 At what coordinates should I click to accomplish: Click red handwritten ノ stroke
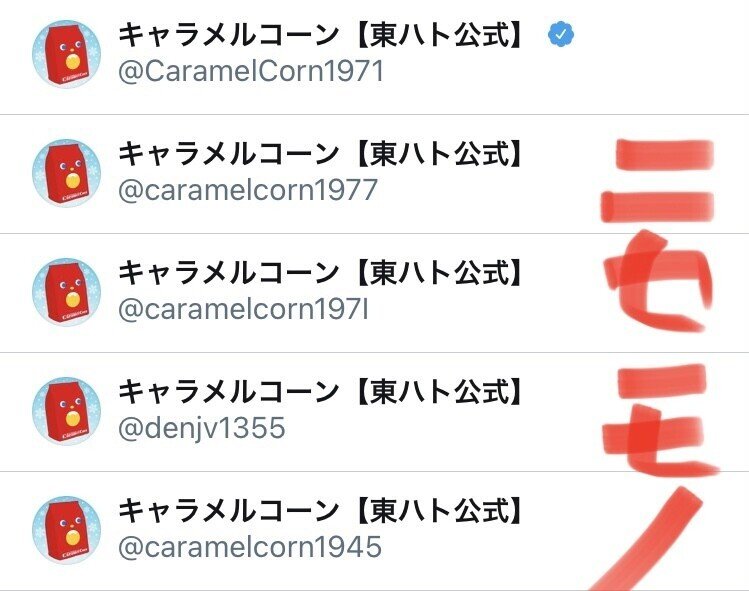click(646, 539)
